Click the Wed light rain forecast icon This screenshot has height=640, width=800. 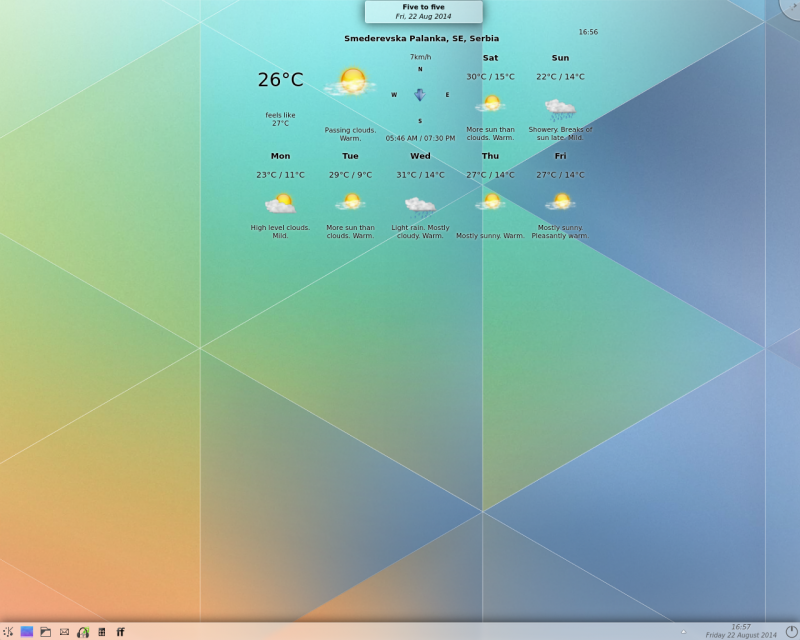pos(420,207)
